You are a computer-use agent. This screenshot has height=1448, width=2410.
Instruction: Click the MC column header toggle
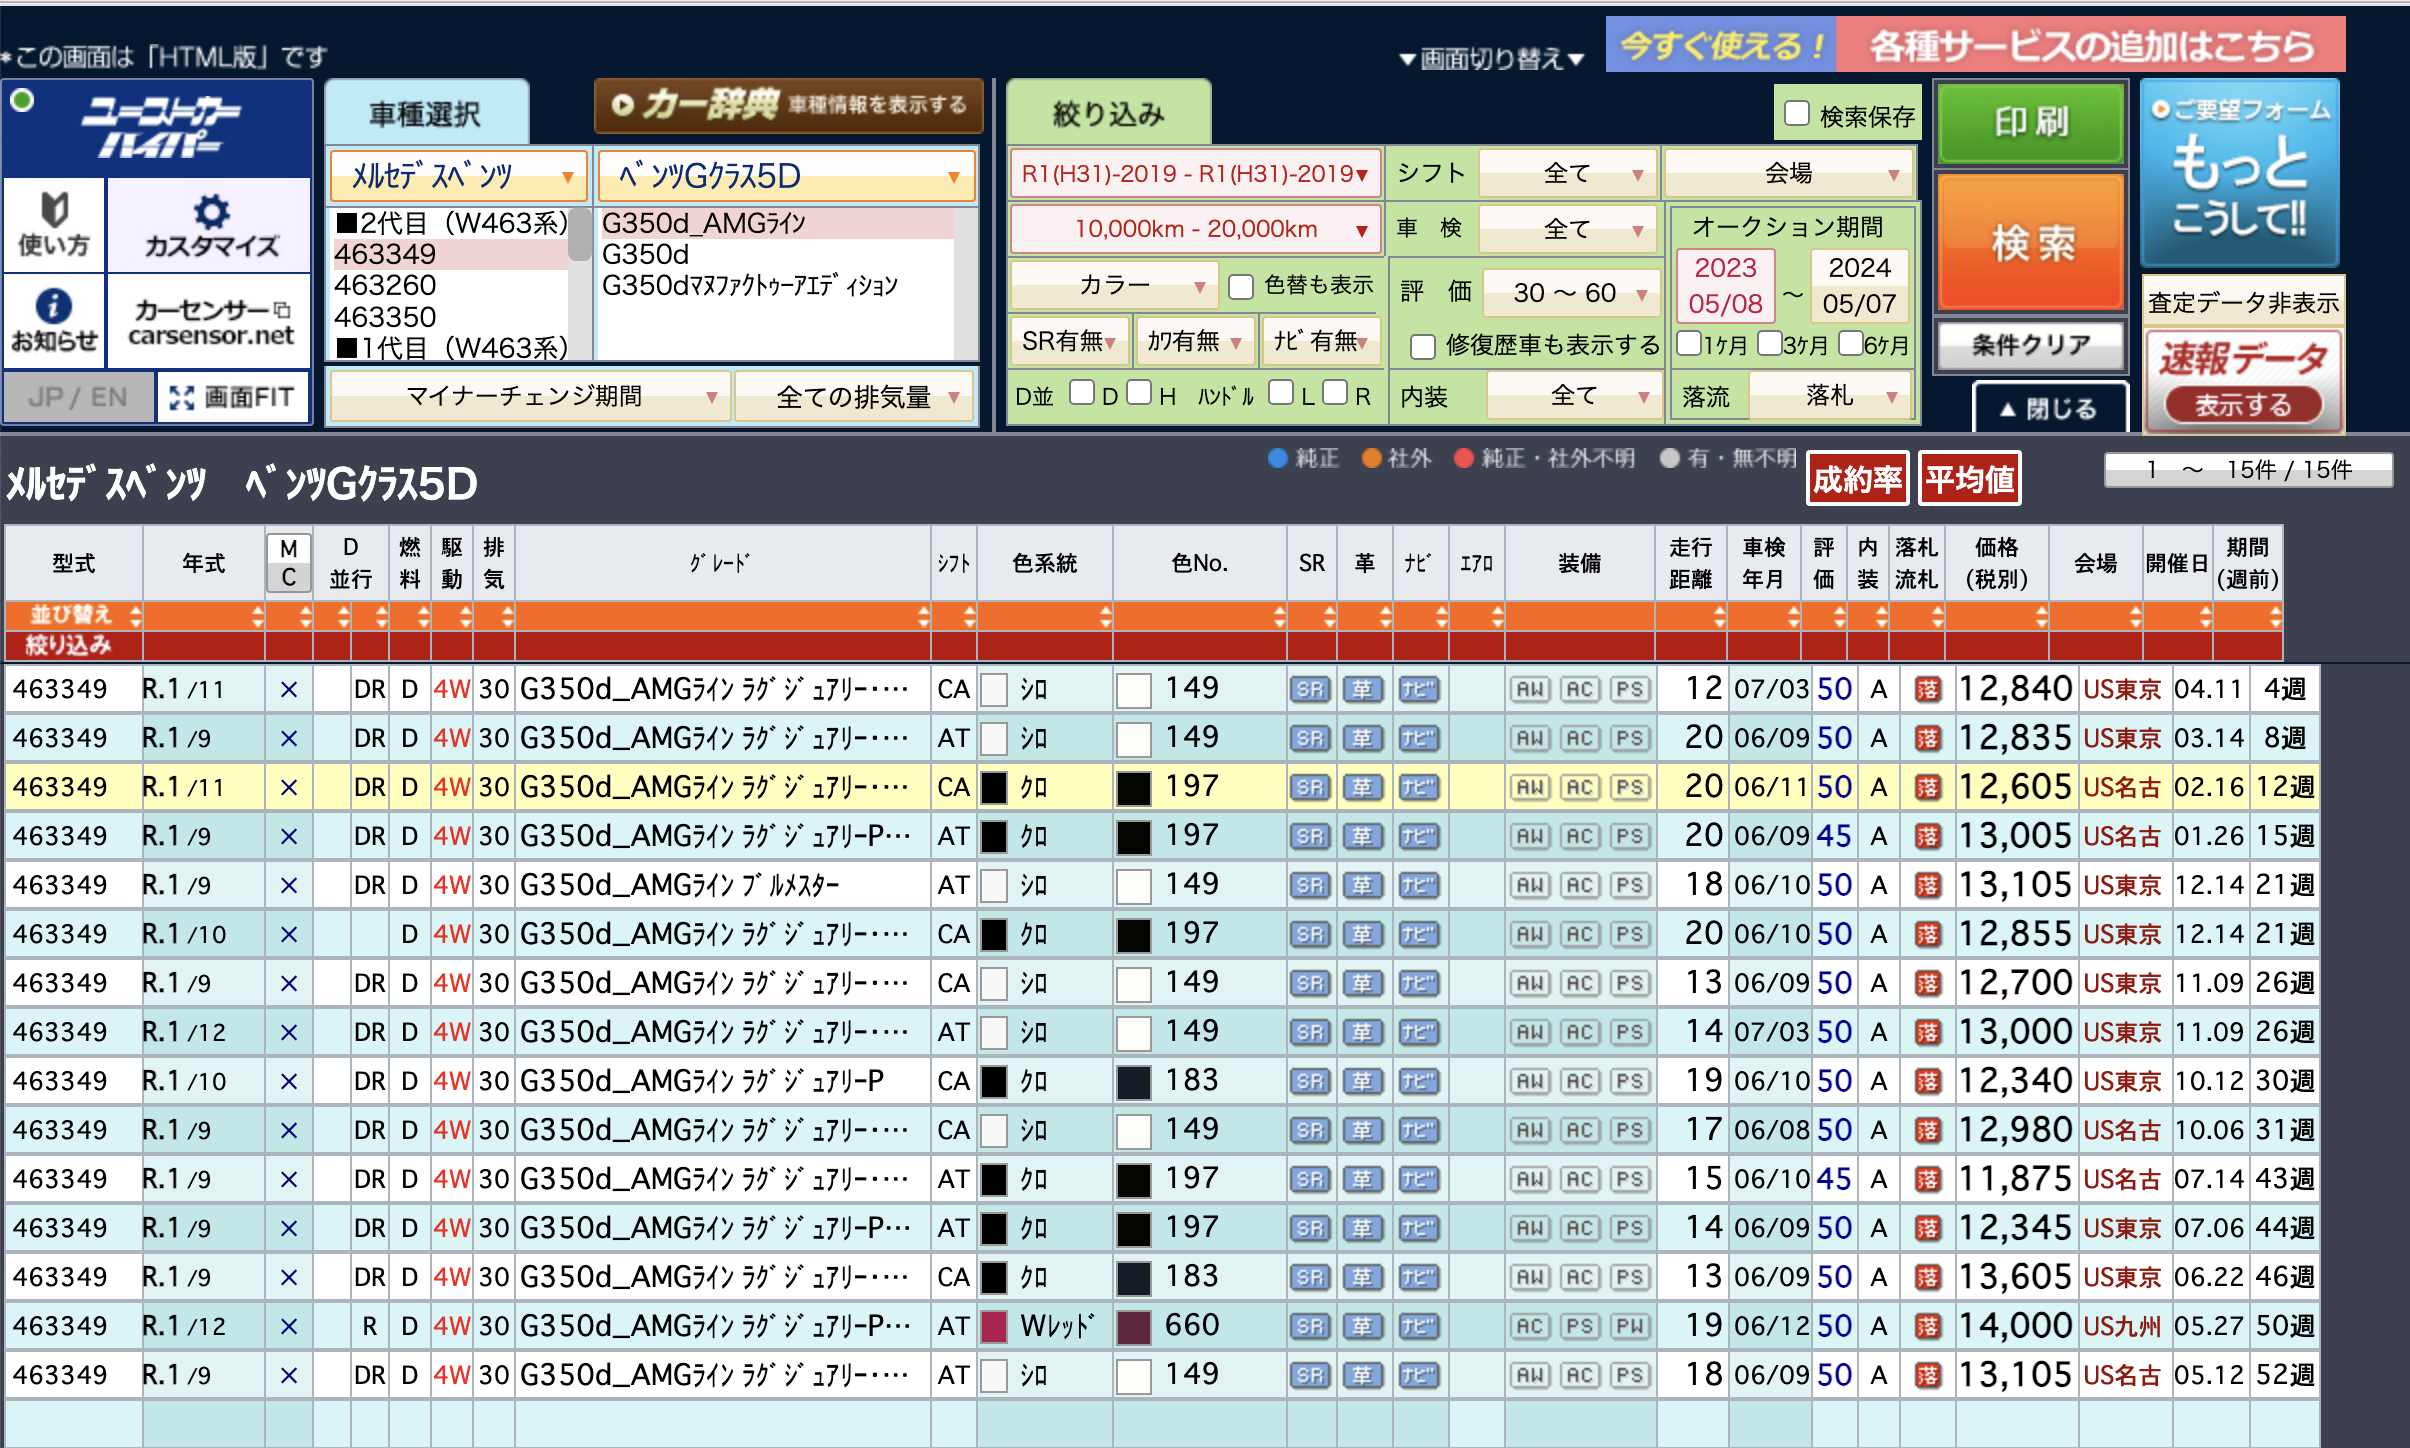[x=289, y=563]
